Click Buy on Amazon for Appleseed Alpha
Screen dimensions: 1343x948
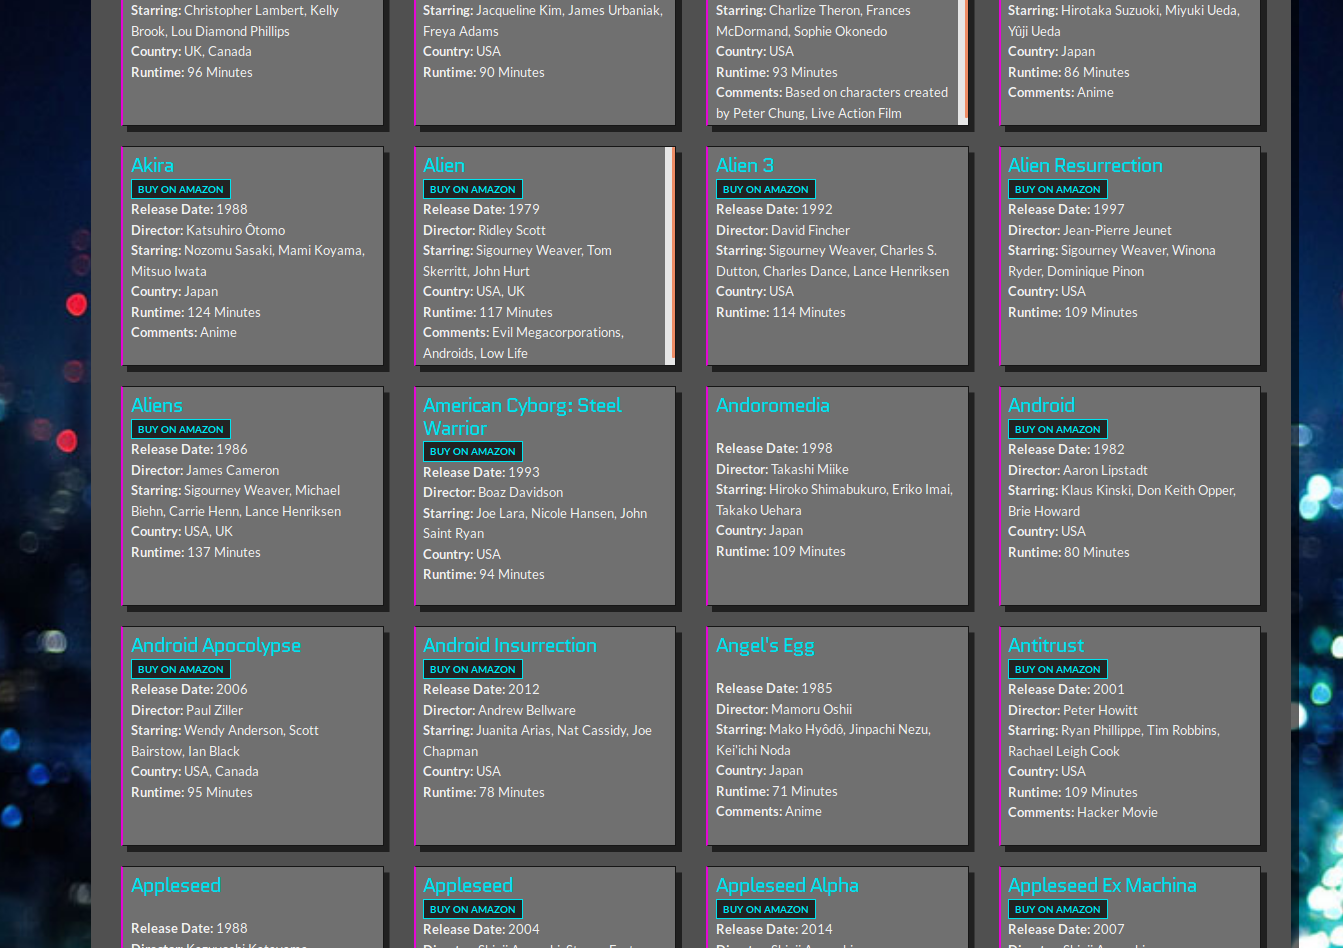[766, 909]
